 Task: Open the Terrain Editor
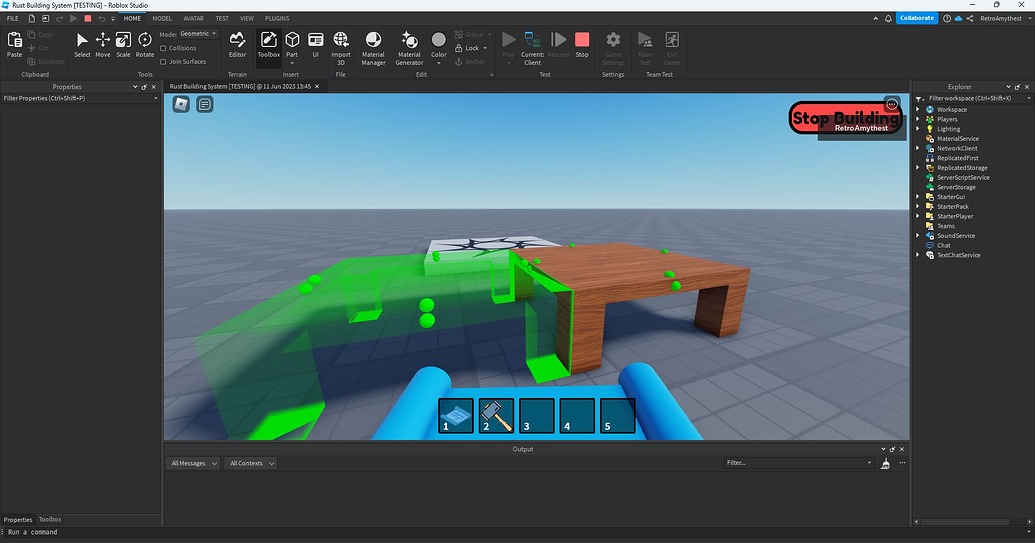237,44
